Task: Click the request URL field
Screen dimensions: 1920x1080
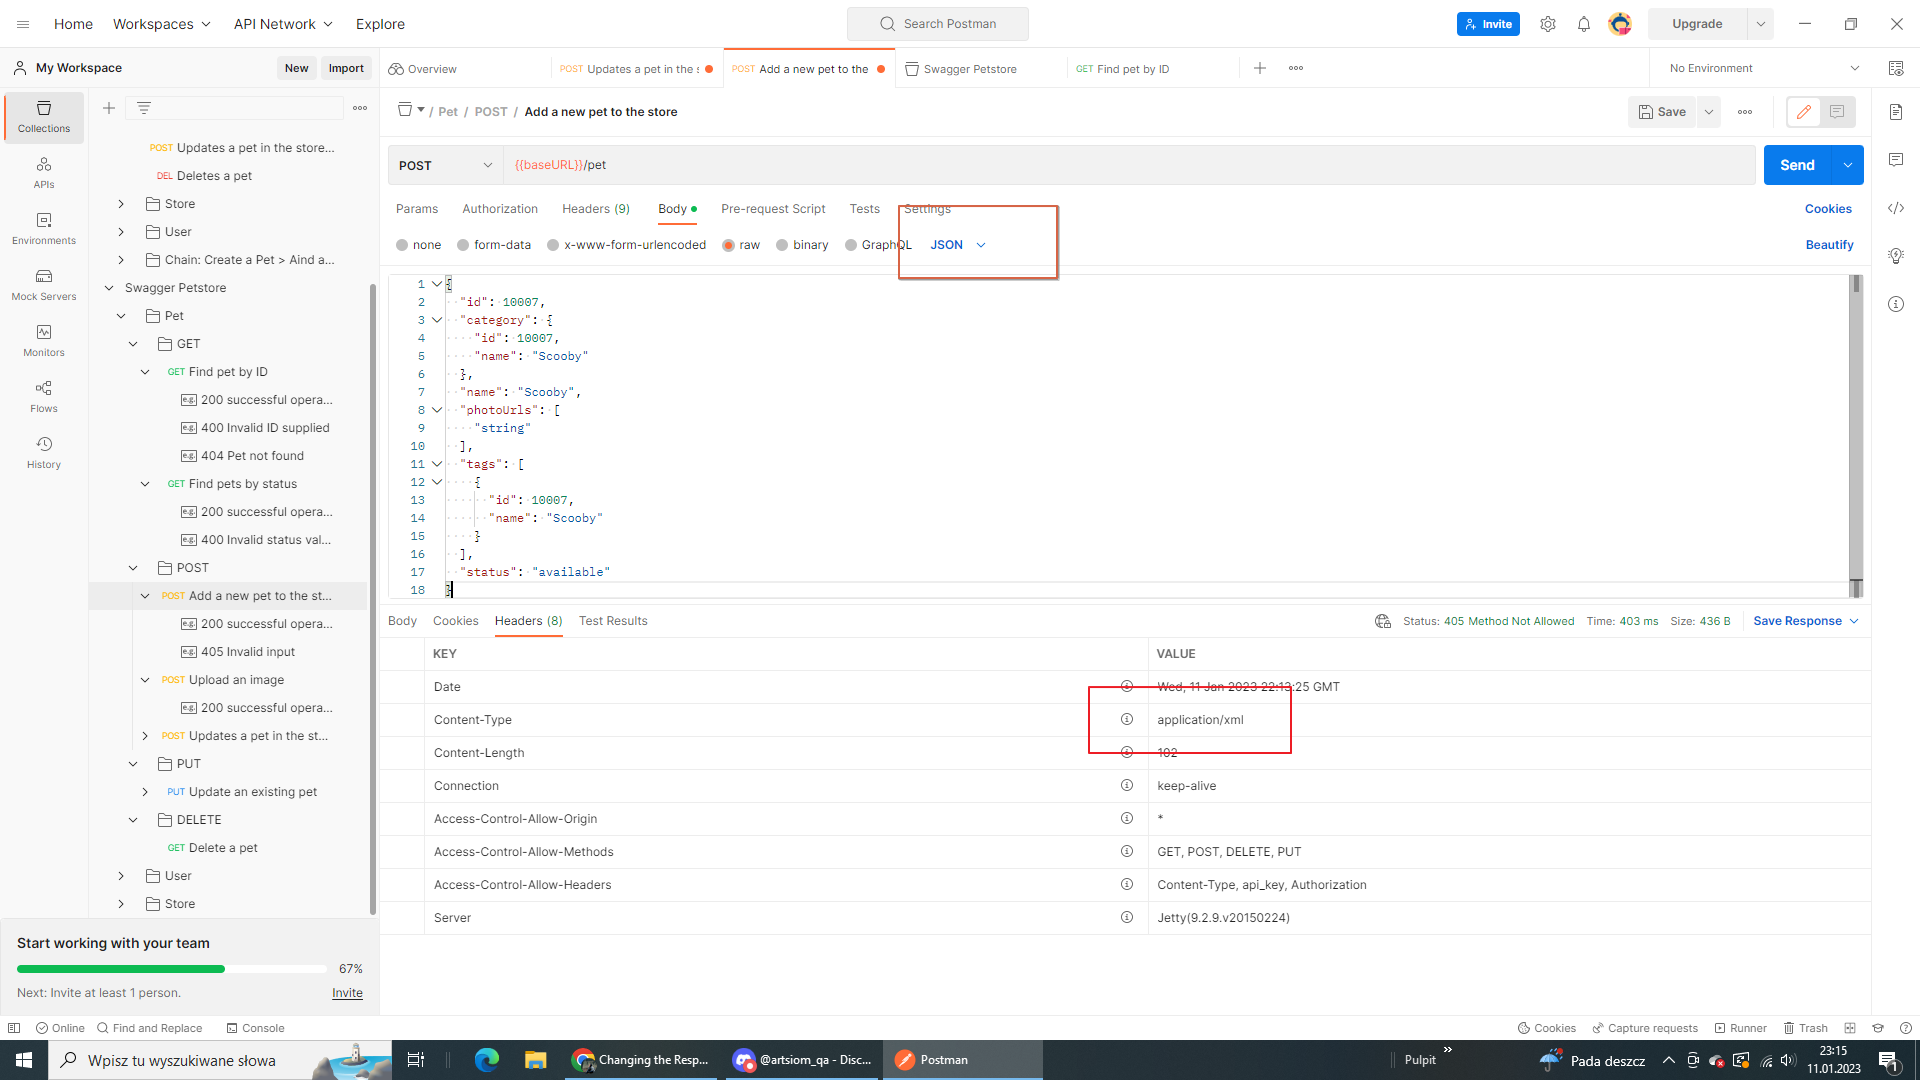Action: (1000, 165)
